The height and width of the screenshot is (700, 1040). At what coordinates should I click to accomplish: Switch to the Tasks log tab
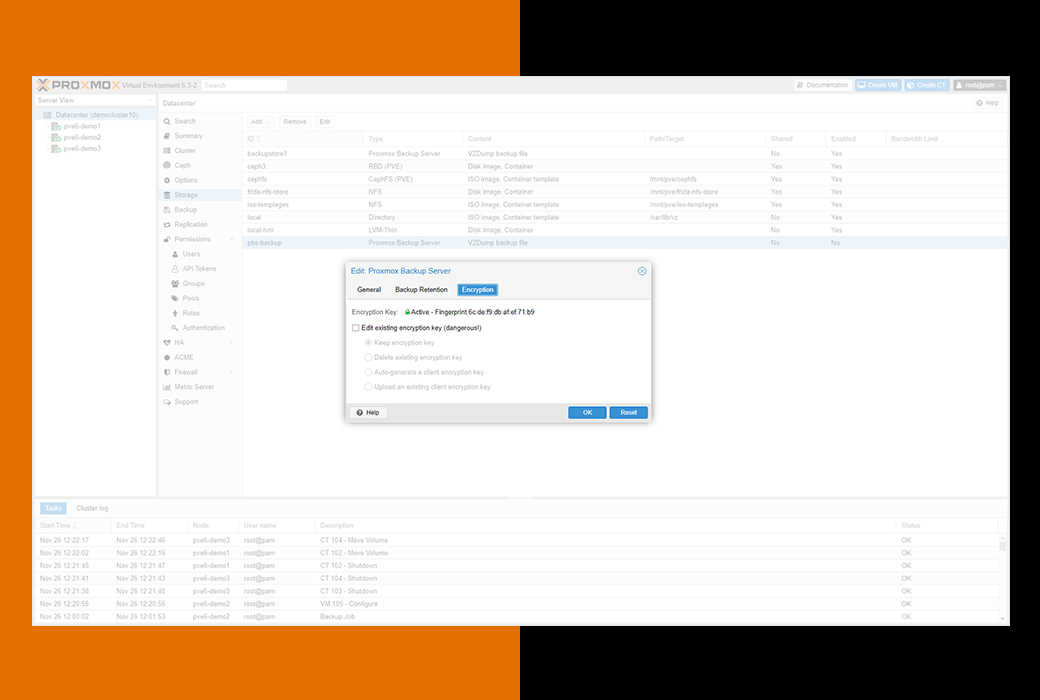(53, 508)
